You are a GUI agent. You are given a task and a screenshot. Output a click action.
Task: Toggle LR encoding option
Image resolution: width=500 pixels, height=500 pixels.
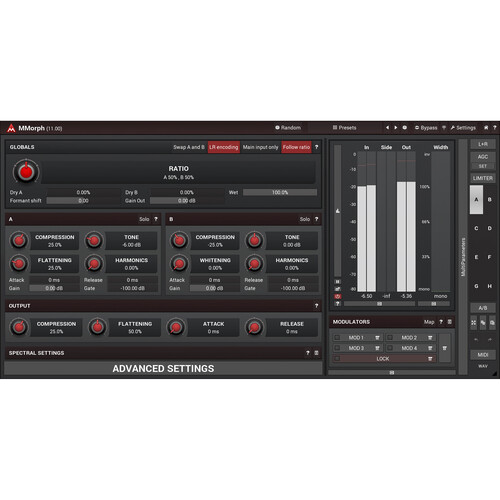click(224, 147)
